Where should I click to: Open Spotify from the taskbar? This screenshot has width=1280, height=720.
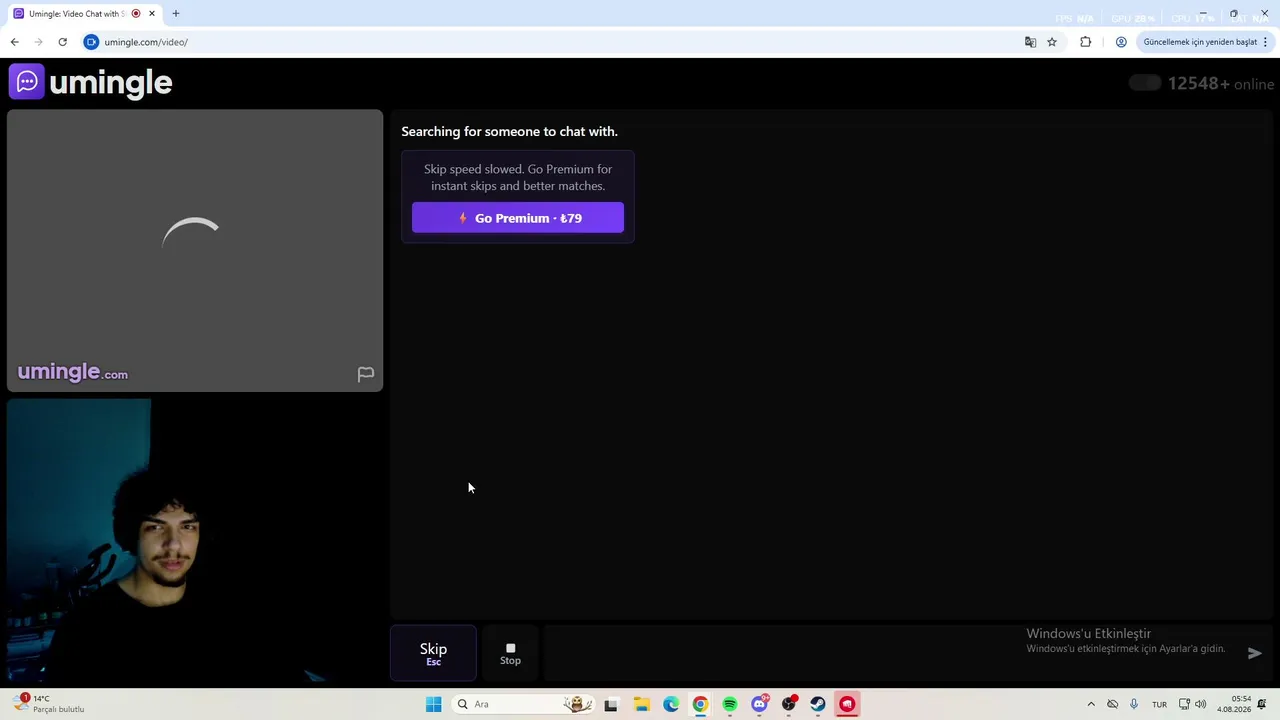(x=730, y=704)
